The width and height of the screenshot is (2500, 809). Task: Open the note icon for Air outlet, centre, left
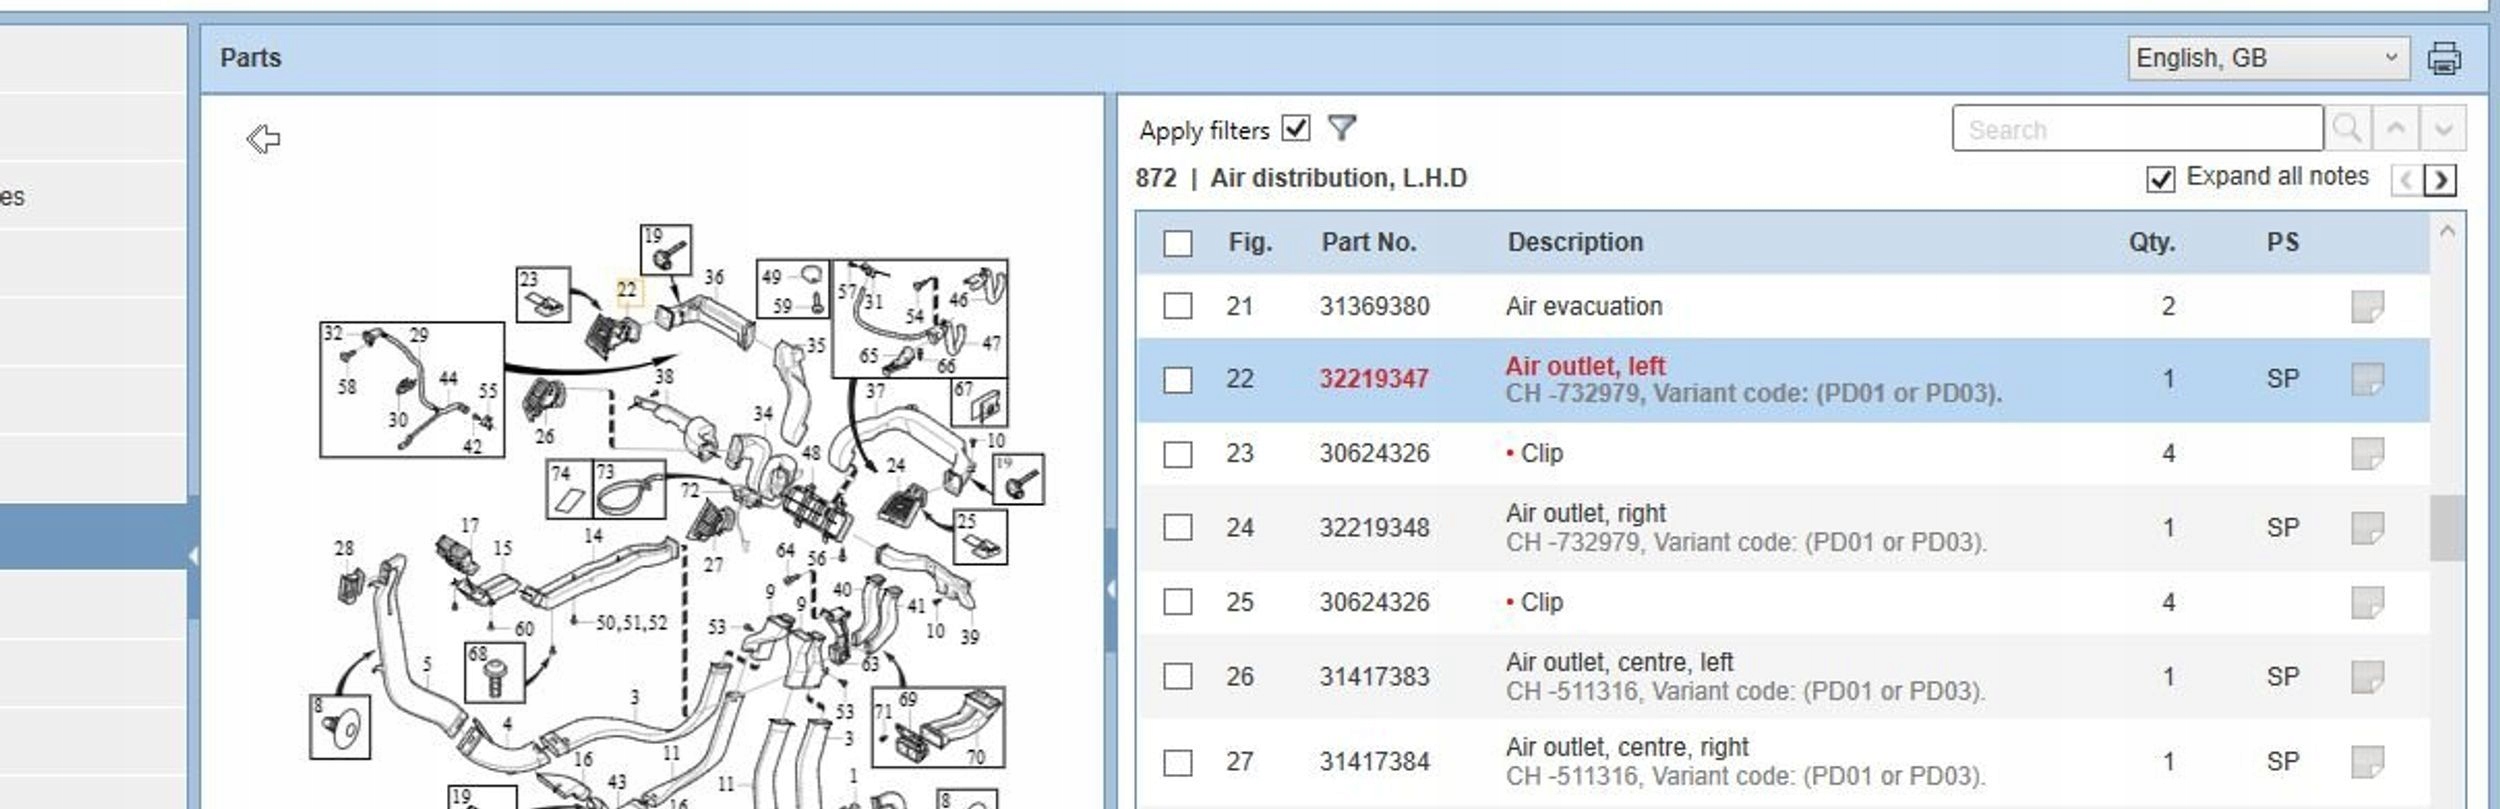pos(2367,676)
